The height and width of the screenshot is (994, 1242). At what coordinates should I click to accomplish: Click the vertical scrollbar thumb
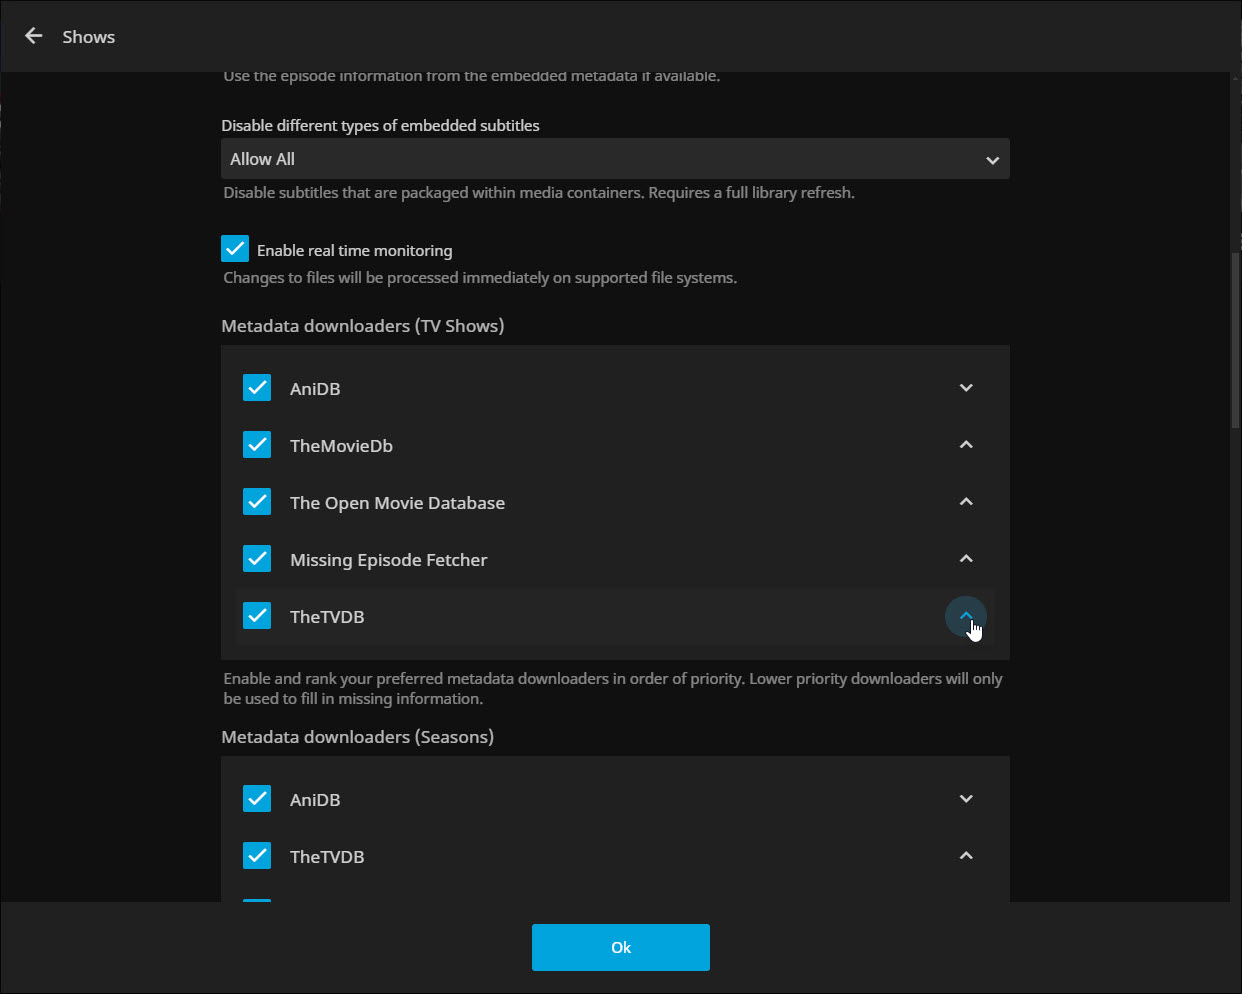point(1235,340)
